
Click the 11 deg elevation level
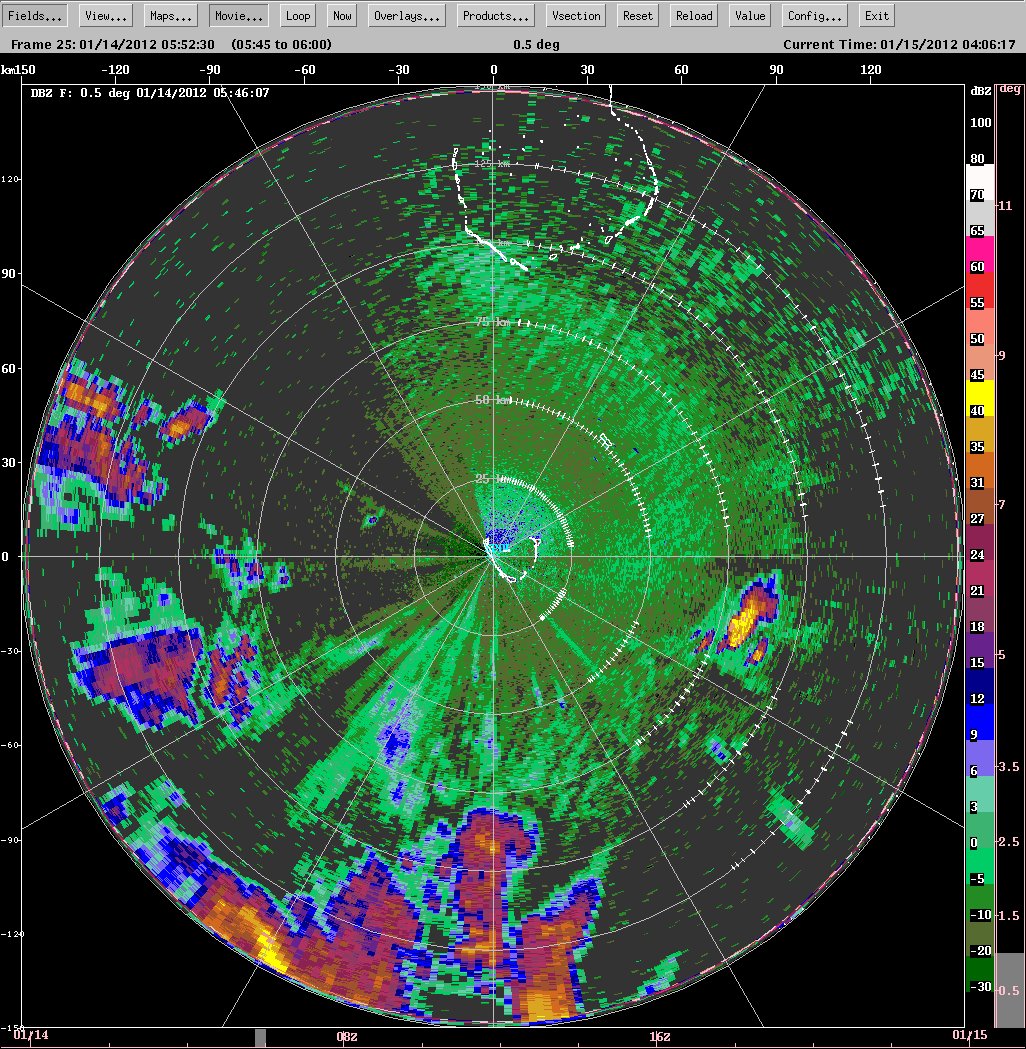pos(1005,206)
